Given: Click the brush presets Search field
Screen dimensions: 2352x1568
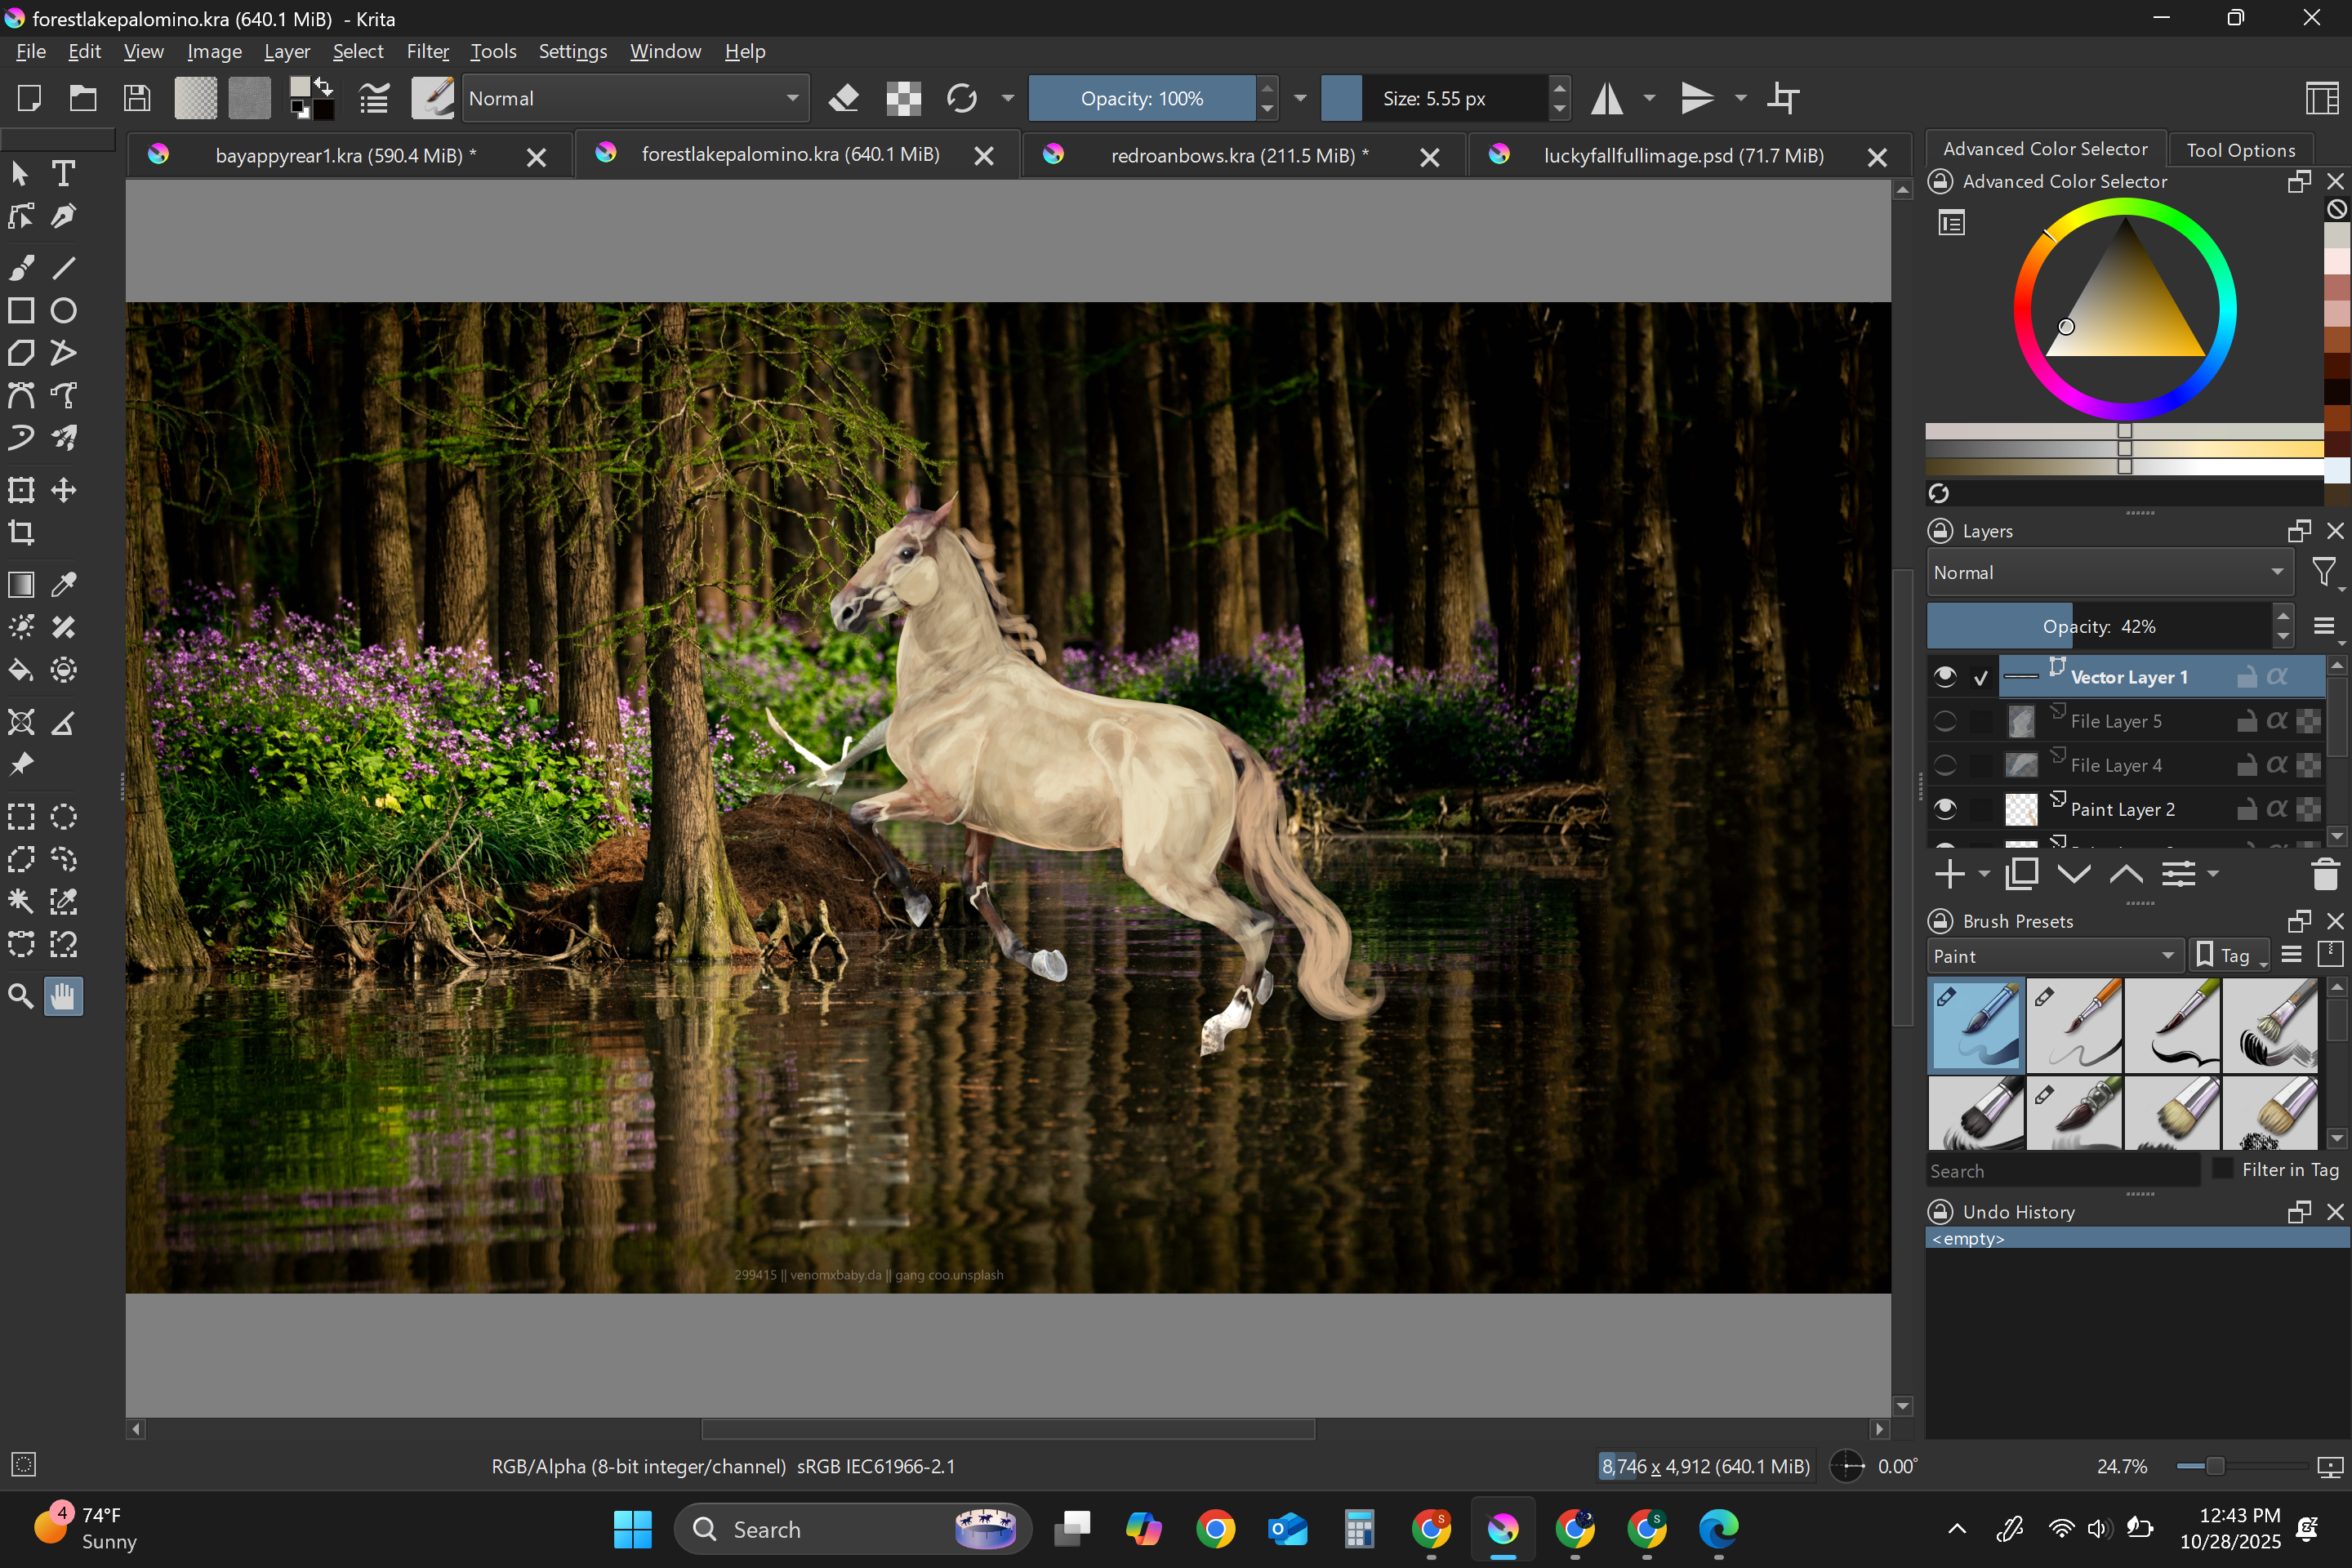Looking at the screenshot, I should pyautogui.click(x=2062, y=1170).
